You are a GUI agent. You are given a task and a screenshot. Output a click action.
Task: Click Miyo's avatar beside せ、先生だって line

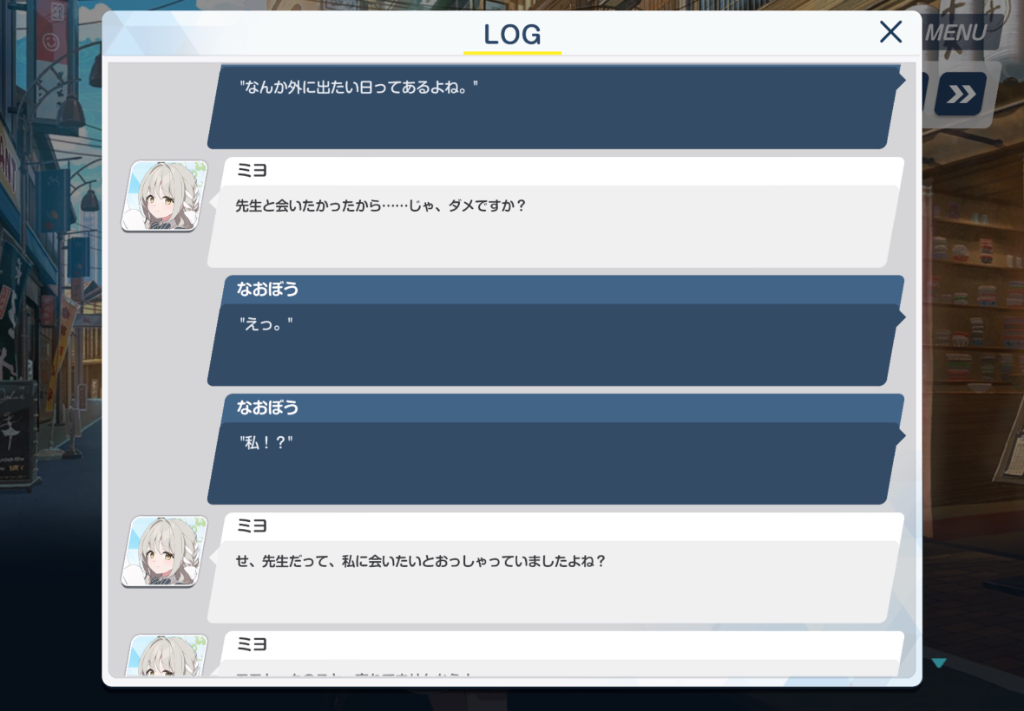165,552
